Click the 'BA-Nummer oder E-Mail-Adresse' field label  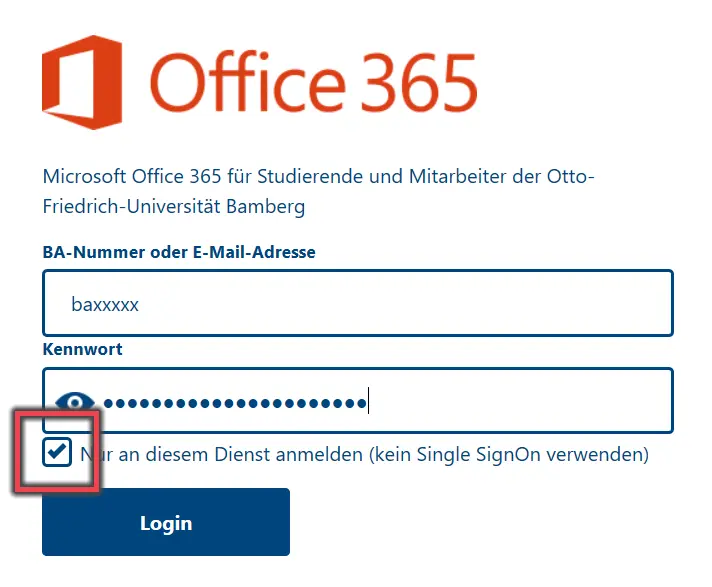(179, 252)
